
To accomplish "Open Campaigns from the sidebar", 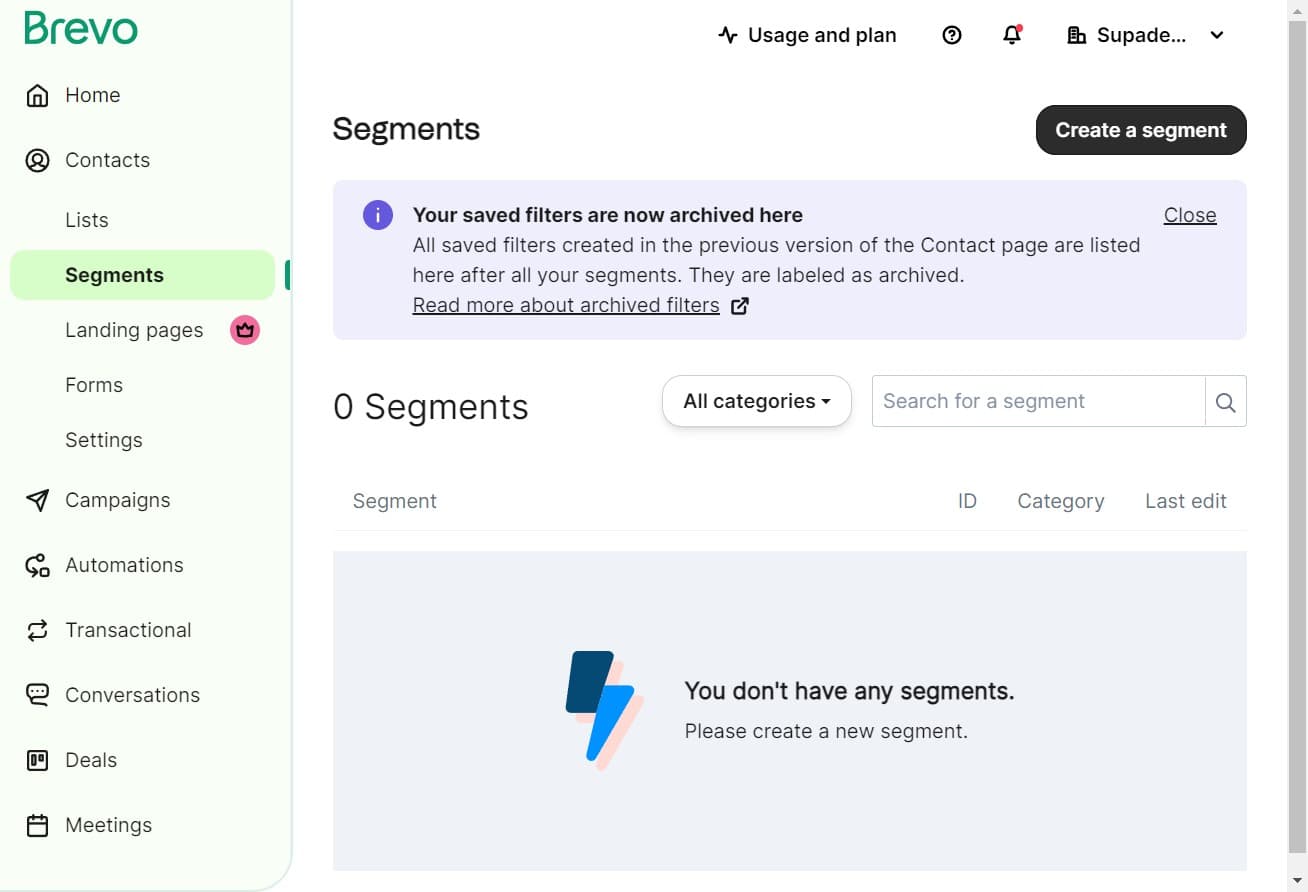I will 116,500.
